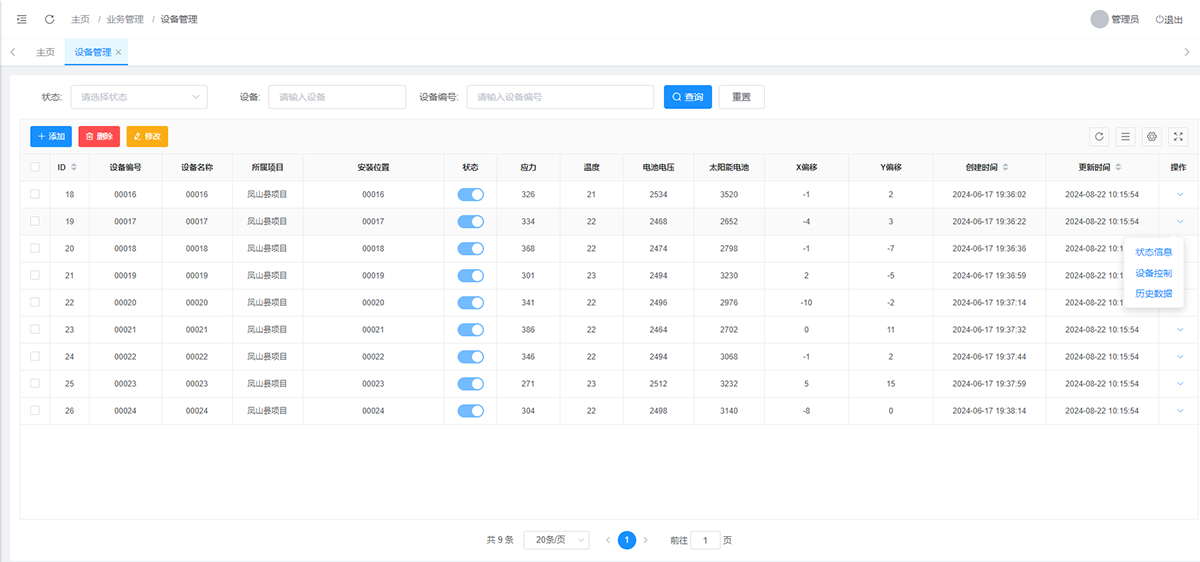Open column settings gear icon
1200x562 pixels.
[x=1151, y=136]
